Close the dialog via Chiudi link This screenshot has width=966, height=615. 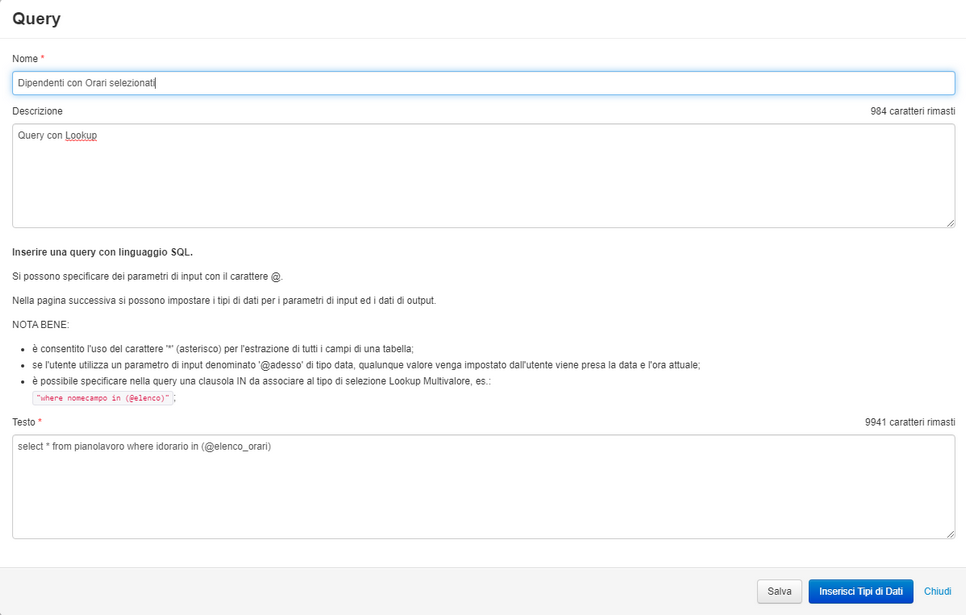pyautogui.click(x=937, y=591)
